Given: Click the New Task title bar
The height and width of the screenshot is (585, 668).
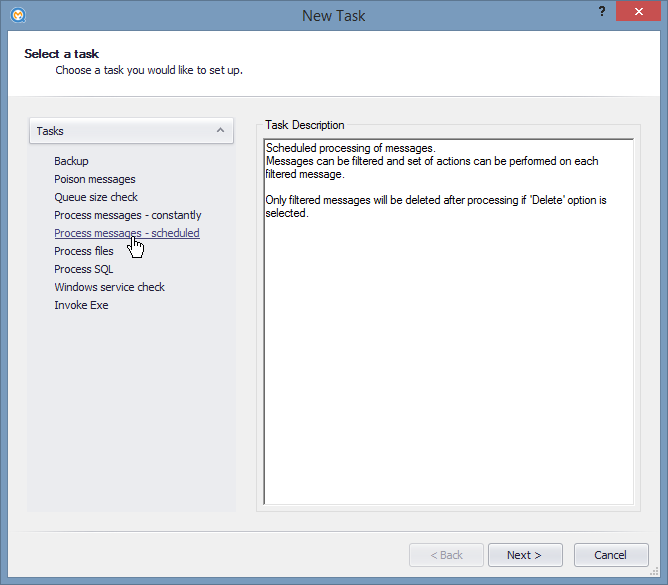Looking at the screenshot, I should [334, 15].
